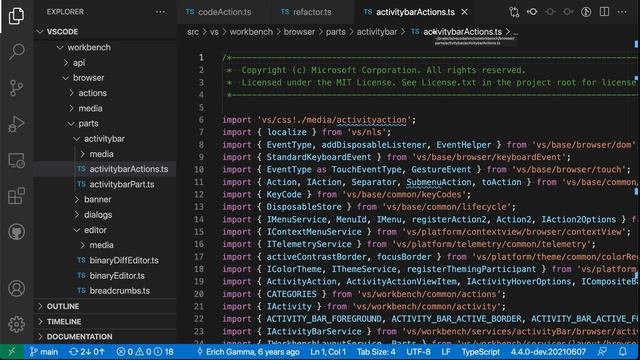The width and height of the screenshot is (640, 360).
Task: Click the Ln 1, Col 1 status item
Action: (x=328, y=351)
